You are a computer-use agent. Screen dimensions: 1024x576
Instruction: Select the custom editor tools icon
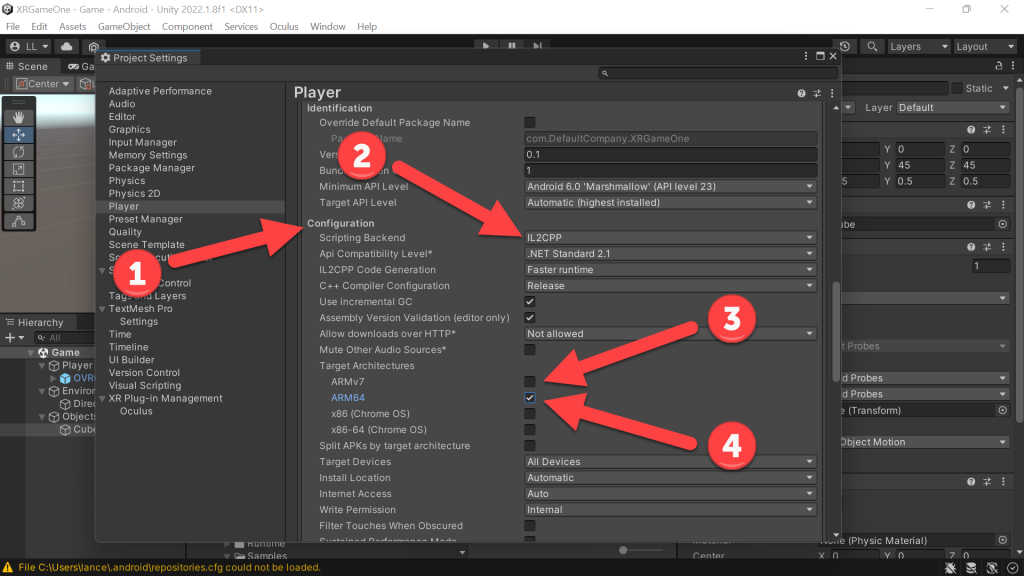[18, 221]
